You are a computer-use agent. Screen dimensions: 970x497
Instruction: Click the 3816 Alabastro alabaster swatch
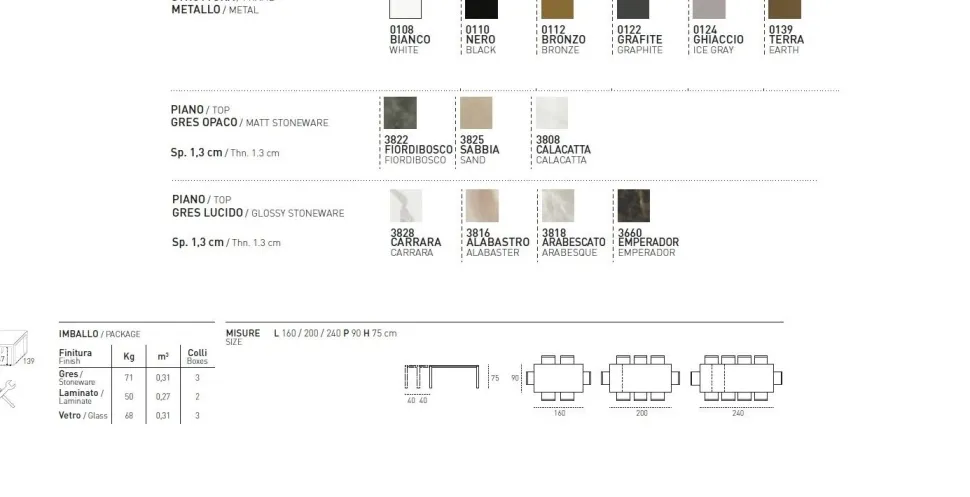tap(482, 205)
